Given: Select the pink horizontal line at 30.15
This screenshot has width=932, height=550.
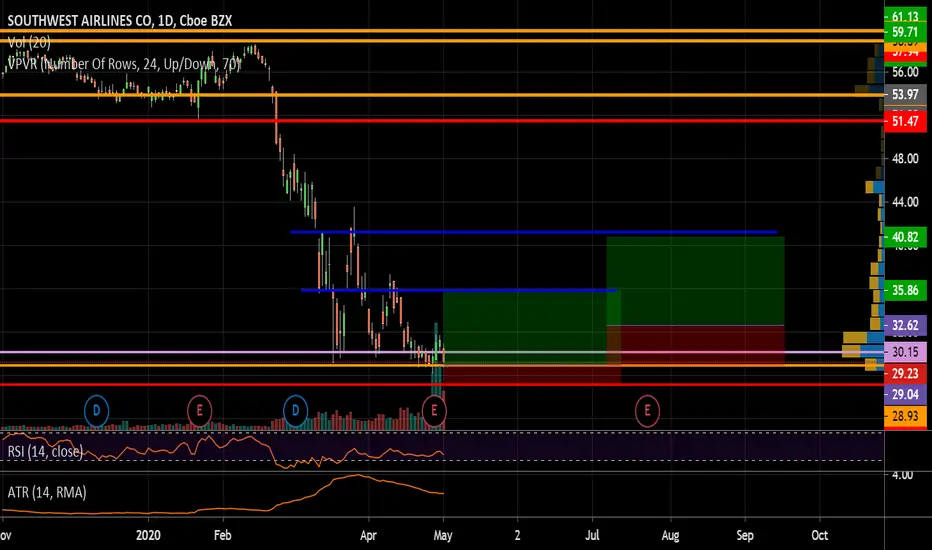Looking at the screenshot, I should 442,353.
